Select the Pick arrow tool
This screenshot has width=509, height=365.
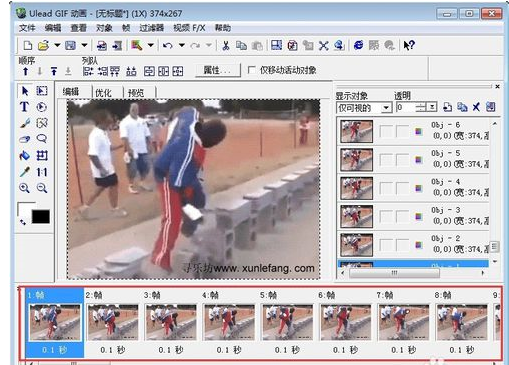[25, 91]
